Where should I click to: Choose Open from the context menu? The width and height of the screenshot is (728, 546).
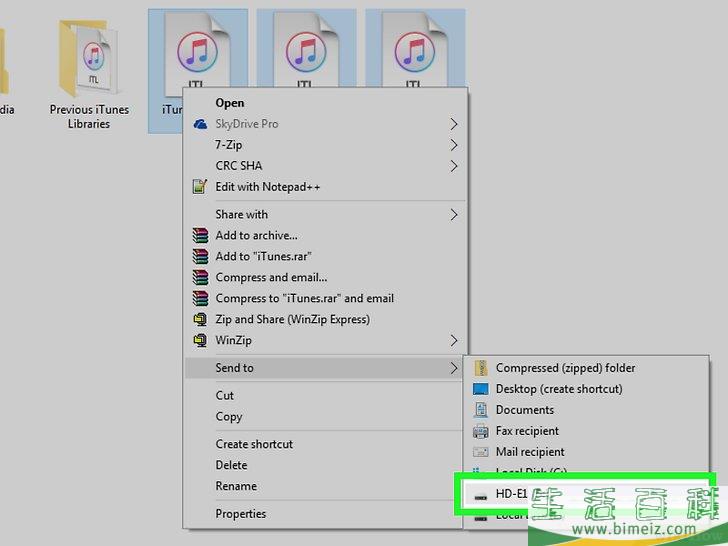point(230,103)
